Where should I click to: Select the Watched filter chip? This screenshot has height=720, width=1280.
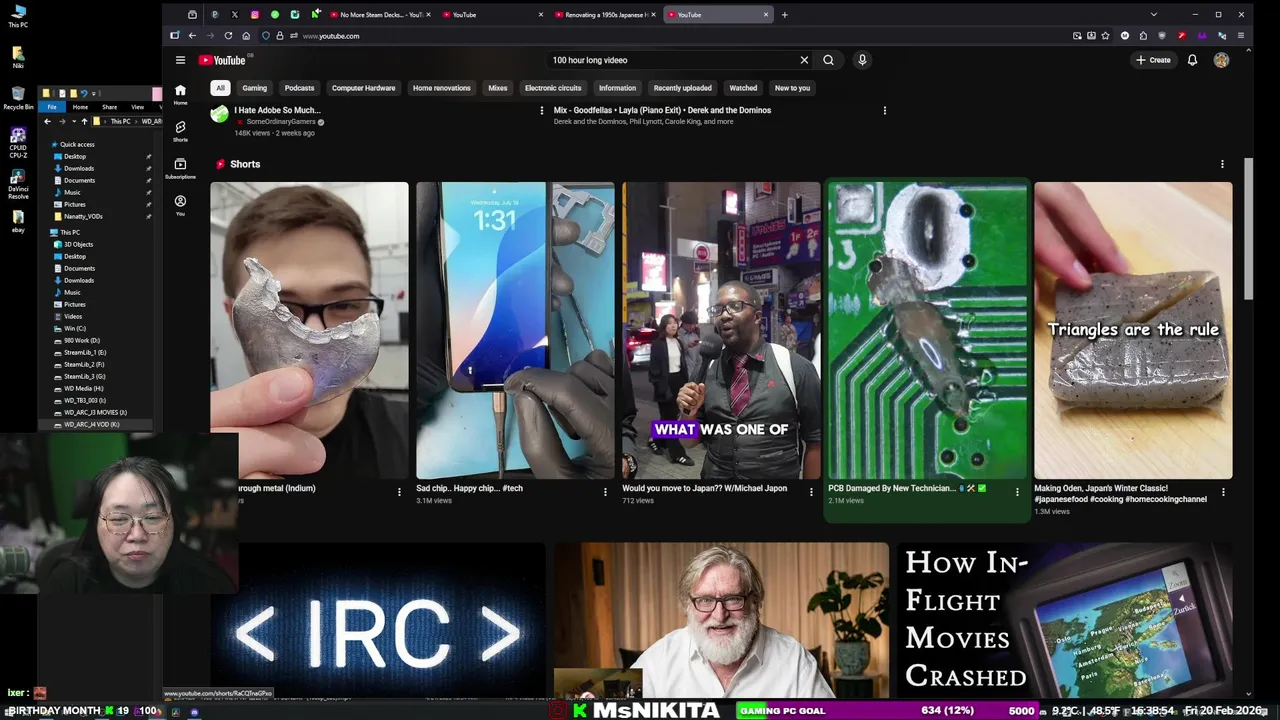(x=743, y=88)
